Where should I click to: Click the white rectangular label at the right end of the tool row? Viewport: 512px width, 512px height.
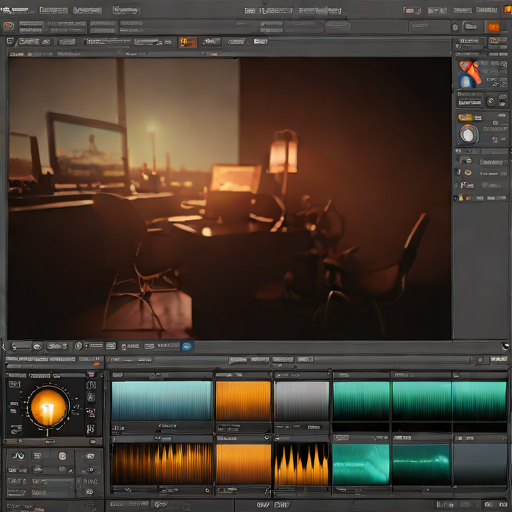pos(260,42)
